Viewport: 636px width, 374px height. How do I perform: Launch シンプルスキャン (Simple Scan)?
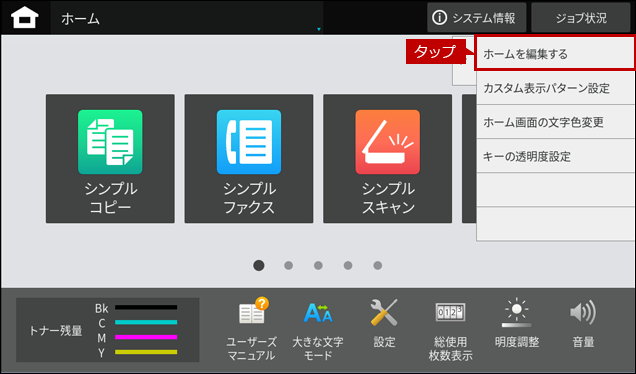click(x=387, y=159)
